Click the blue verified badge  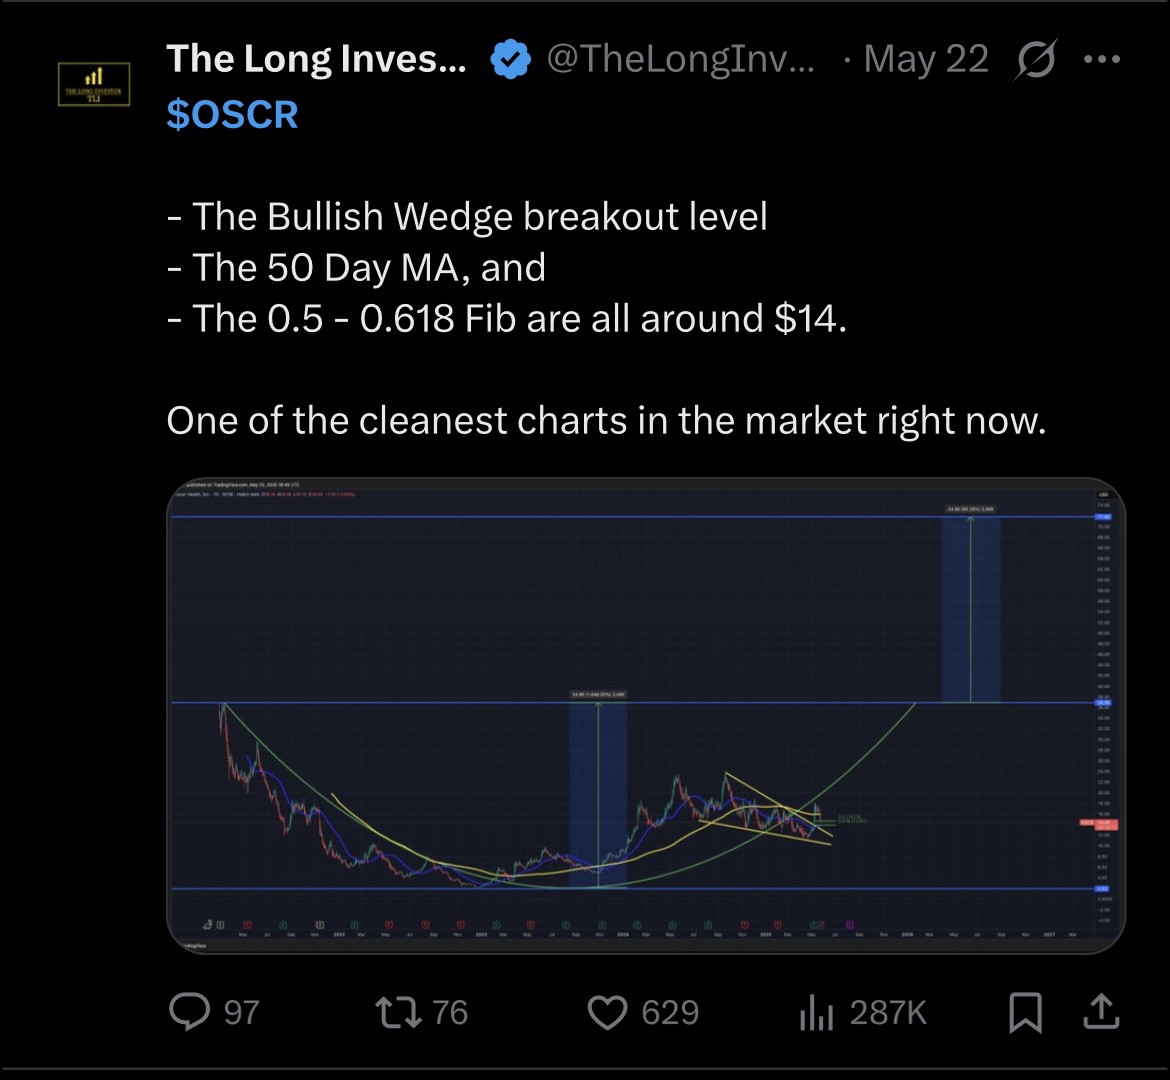pos(510,60)
